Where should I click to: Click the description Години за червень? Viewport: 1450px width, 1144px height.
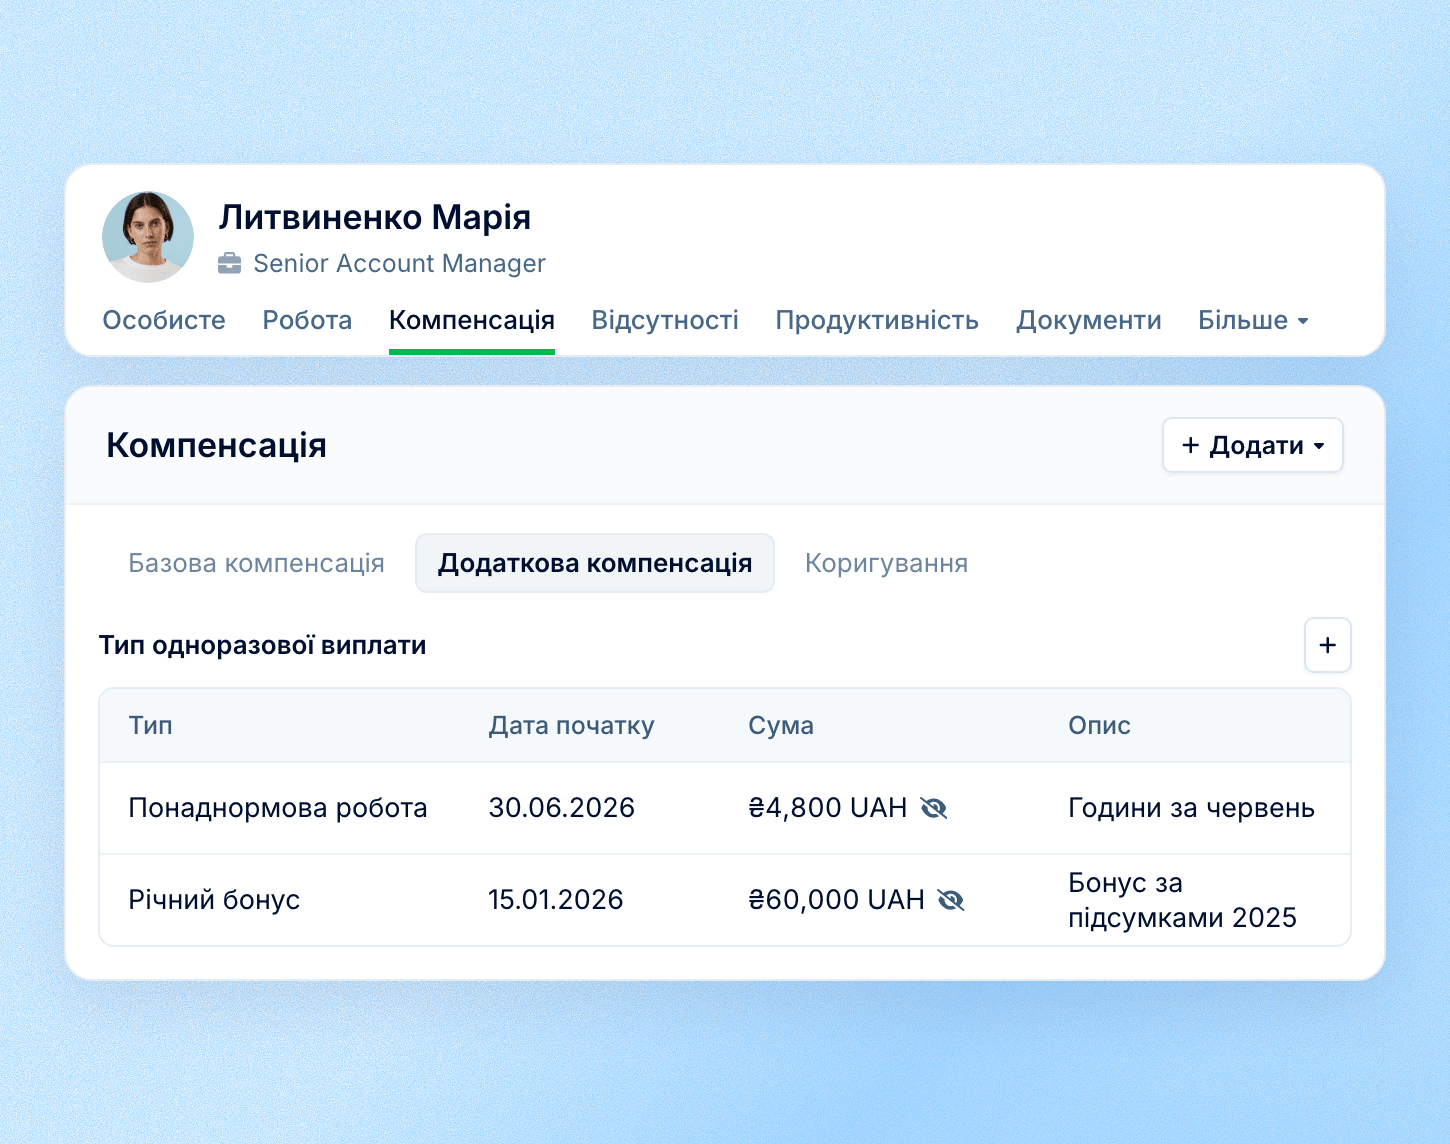1191,808
